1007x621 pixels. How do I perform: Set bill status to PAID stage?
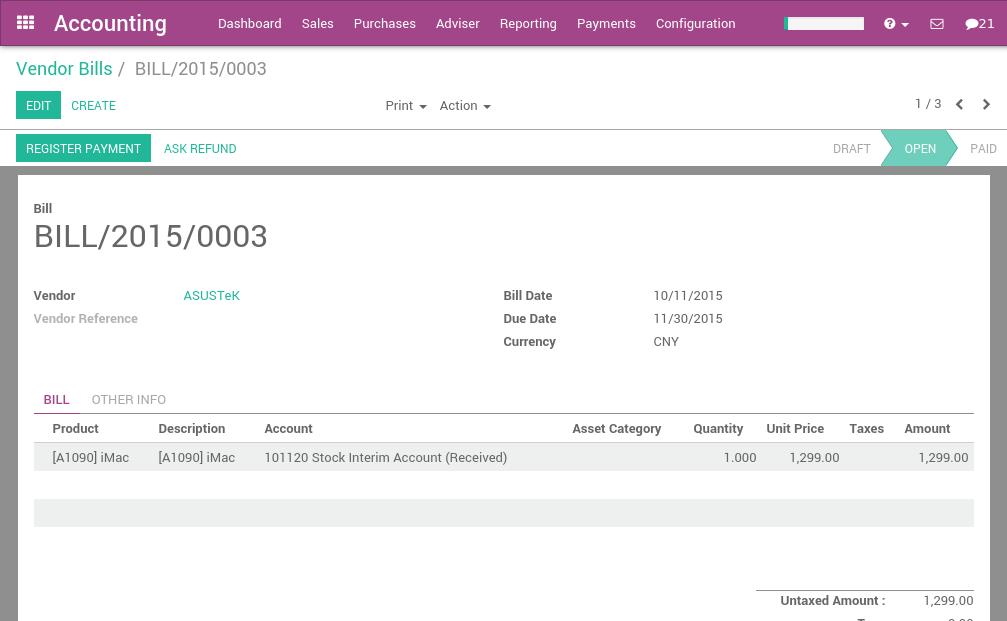tap(983, 148)
